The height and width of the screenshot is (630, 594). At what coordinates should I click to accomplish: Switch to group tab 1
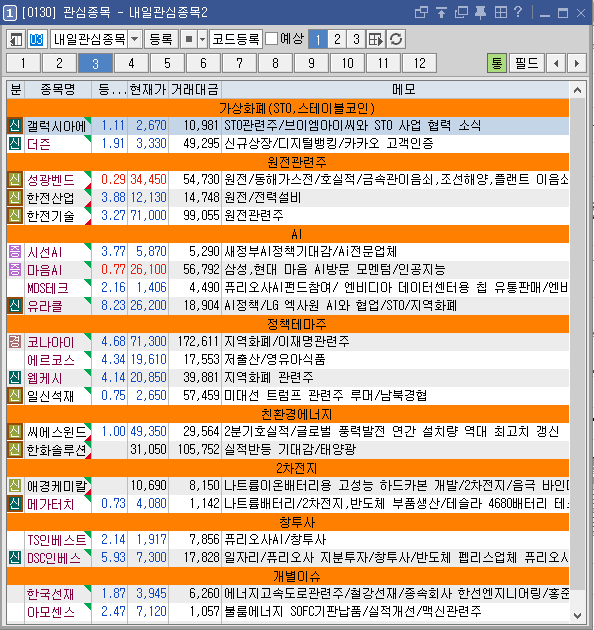tap(23, 63)
